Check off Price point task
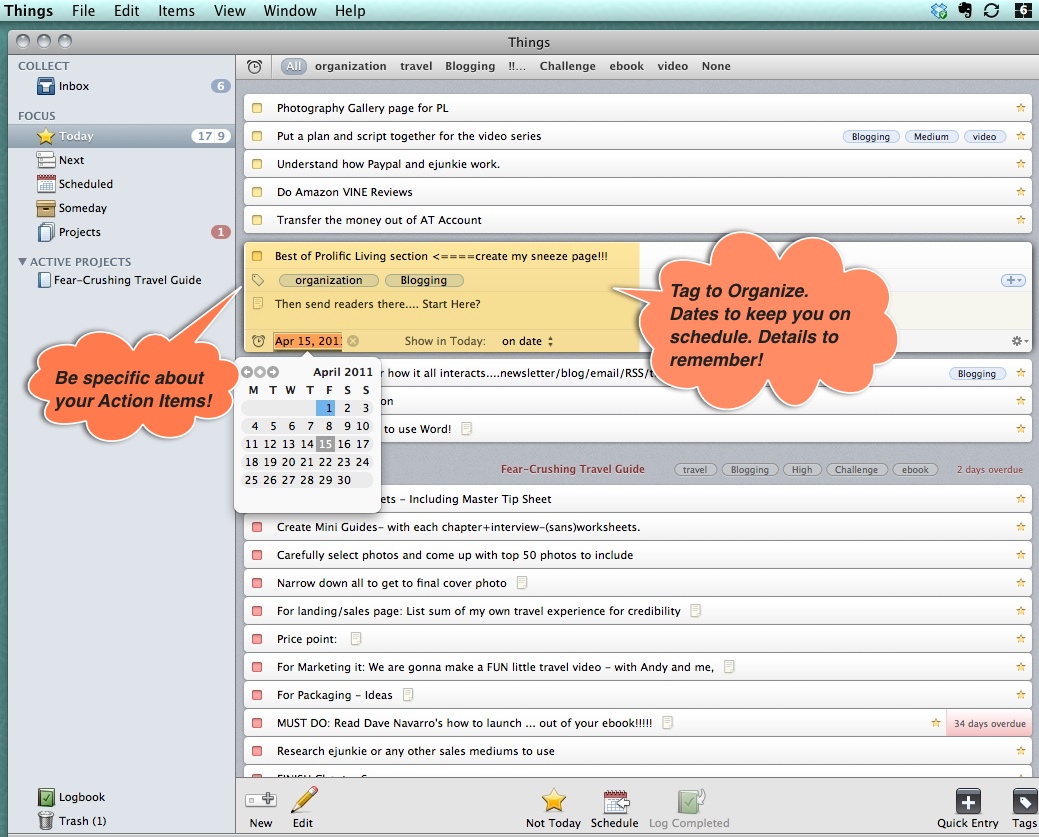 (x=257, y=639)
